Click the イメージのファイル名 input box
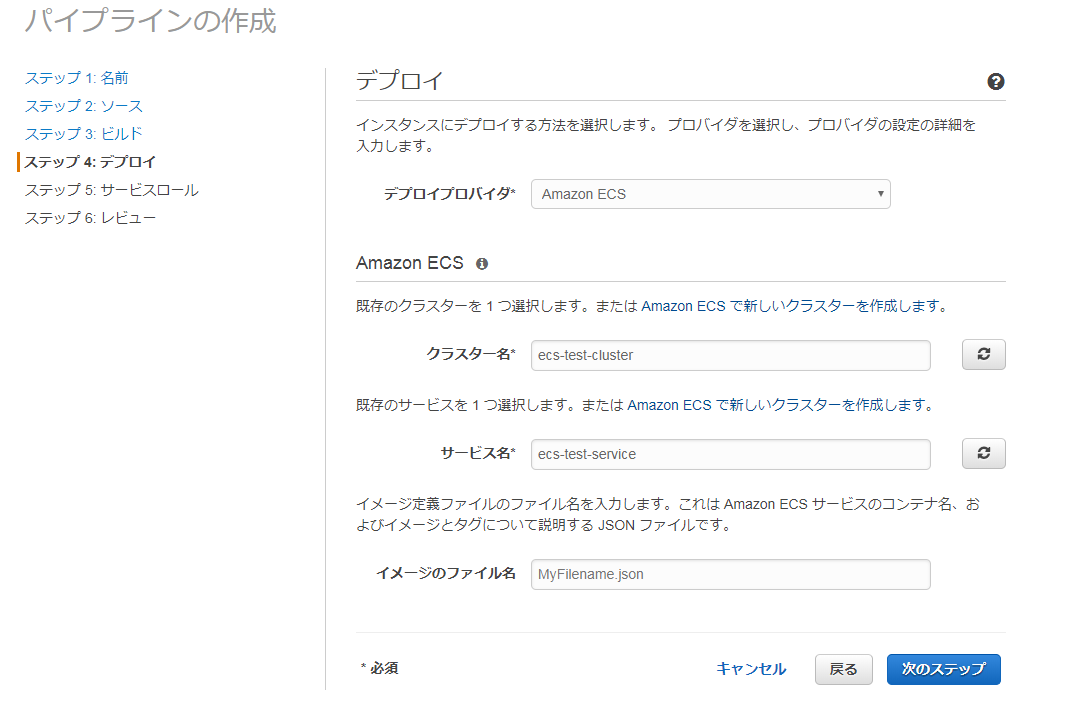 coord(730,574)
